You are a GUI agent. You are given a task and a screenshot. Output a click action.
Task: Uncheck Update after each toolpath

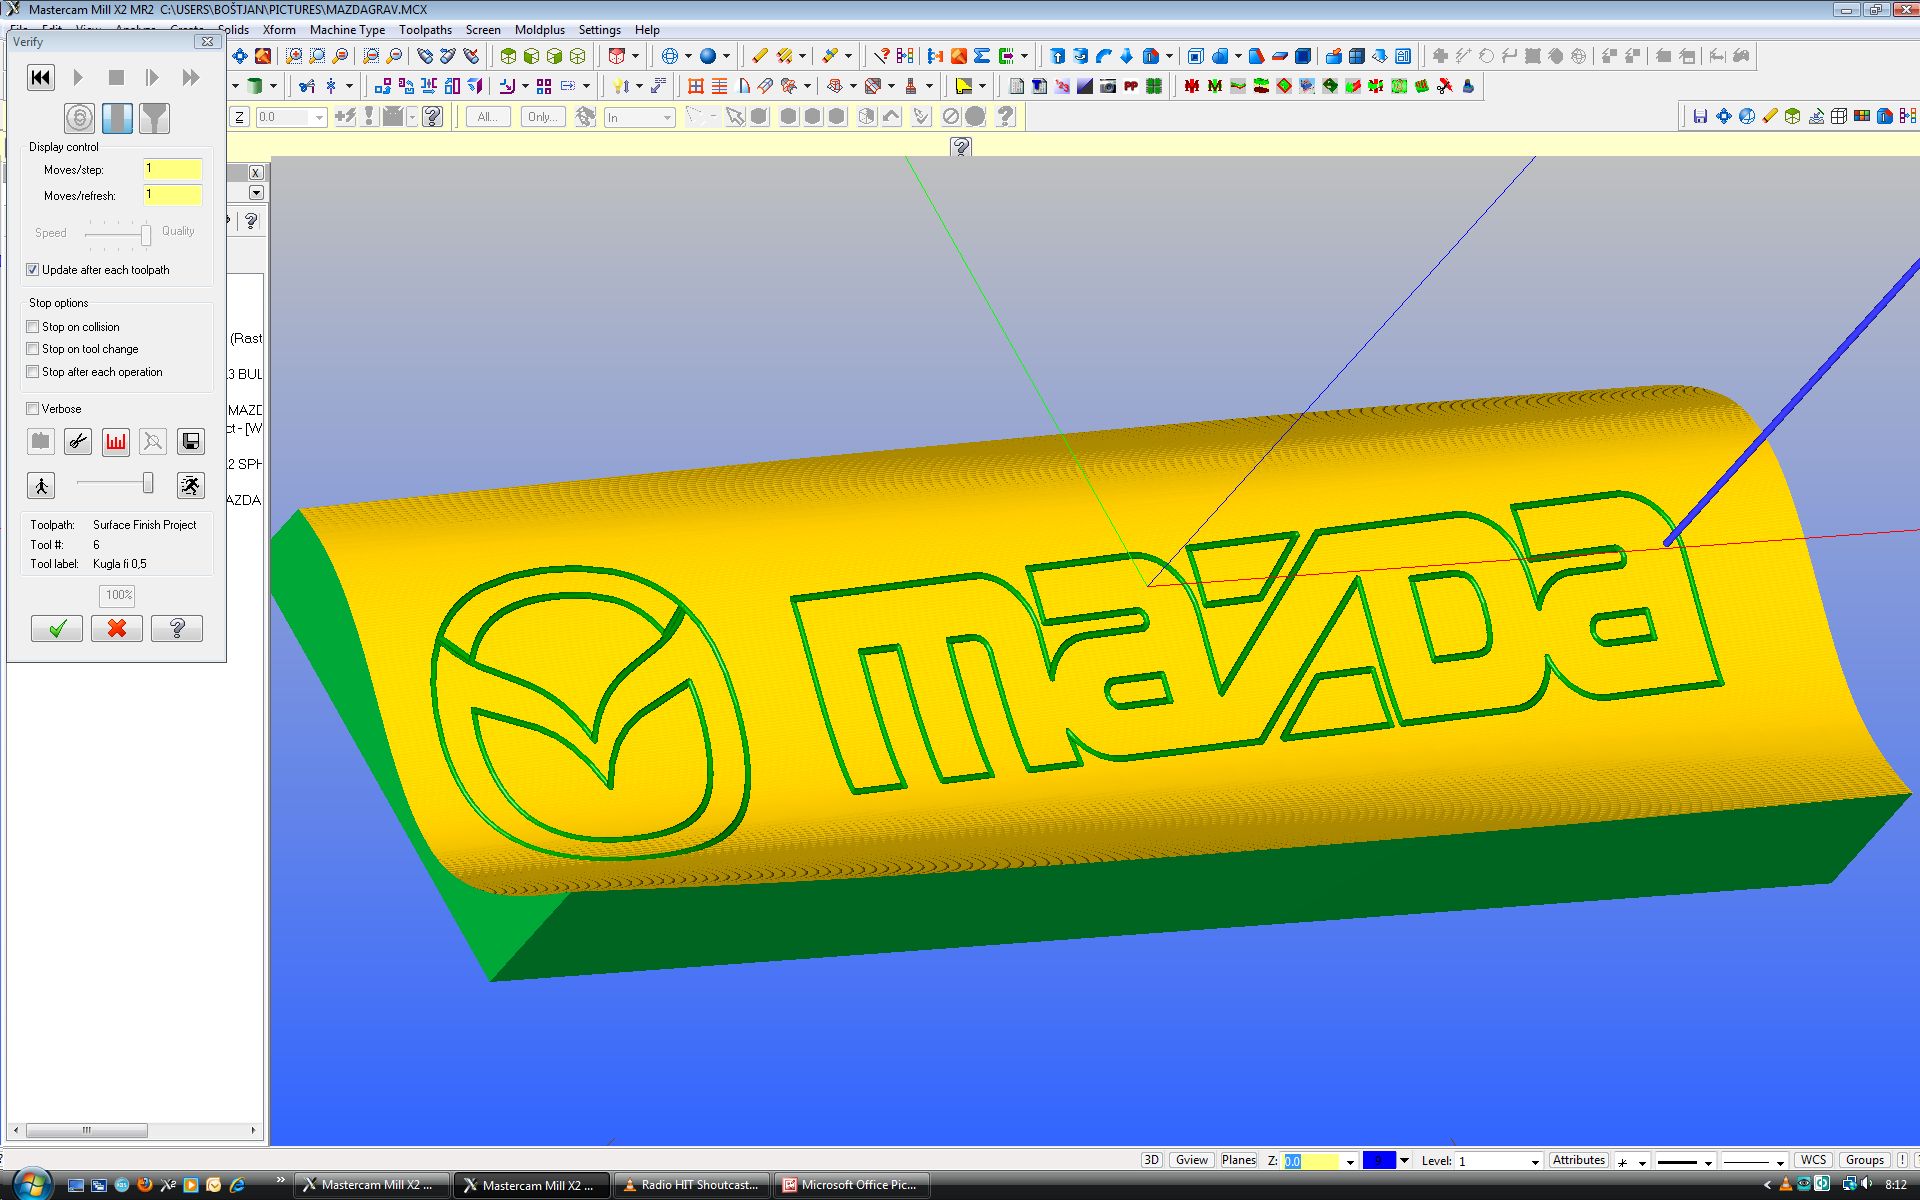[x=33, y=270]
